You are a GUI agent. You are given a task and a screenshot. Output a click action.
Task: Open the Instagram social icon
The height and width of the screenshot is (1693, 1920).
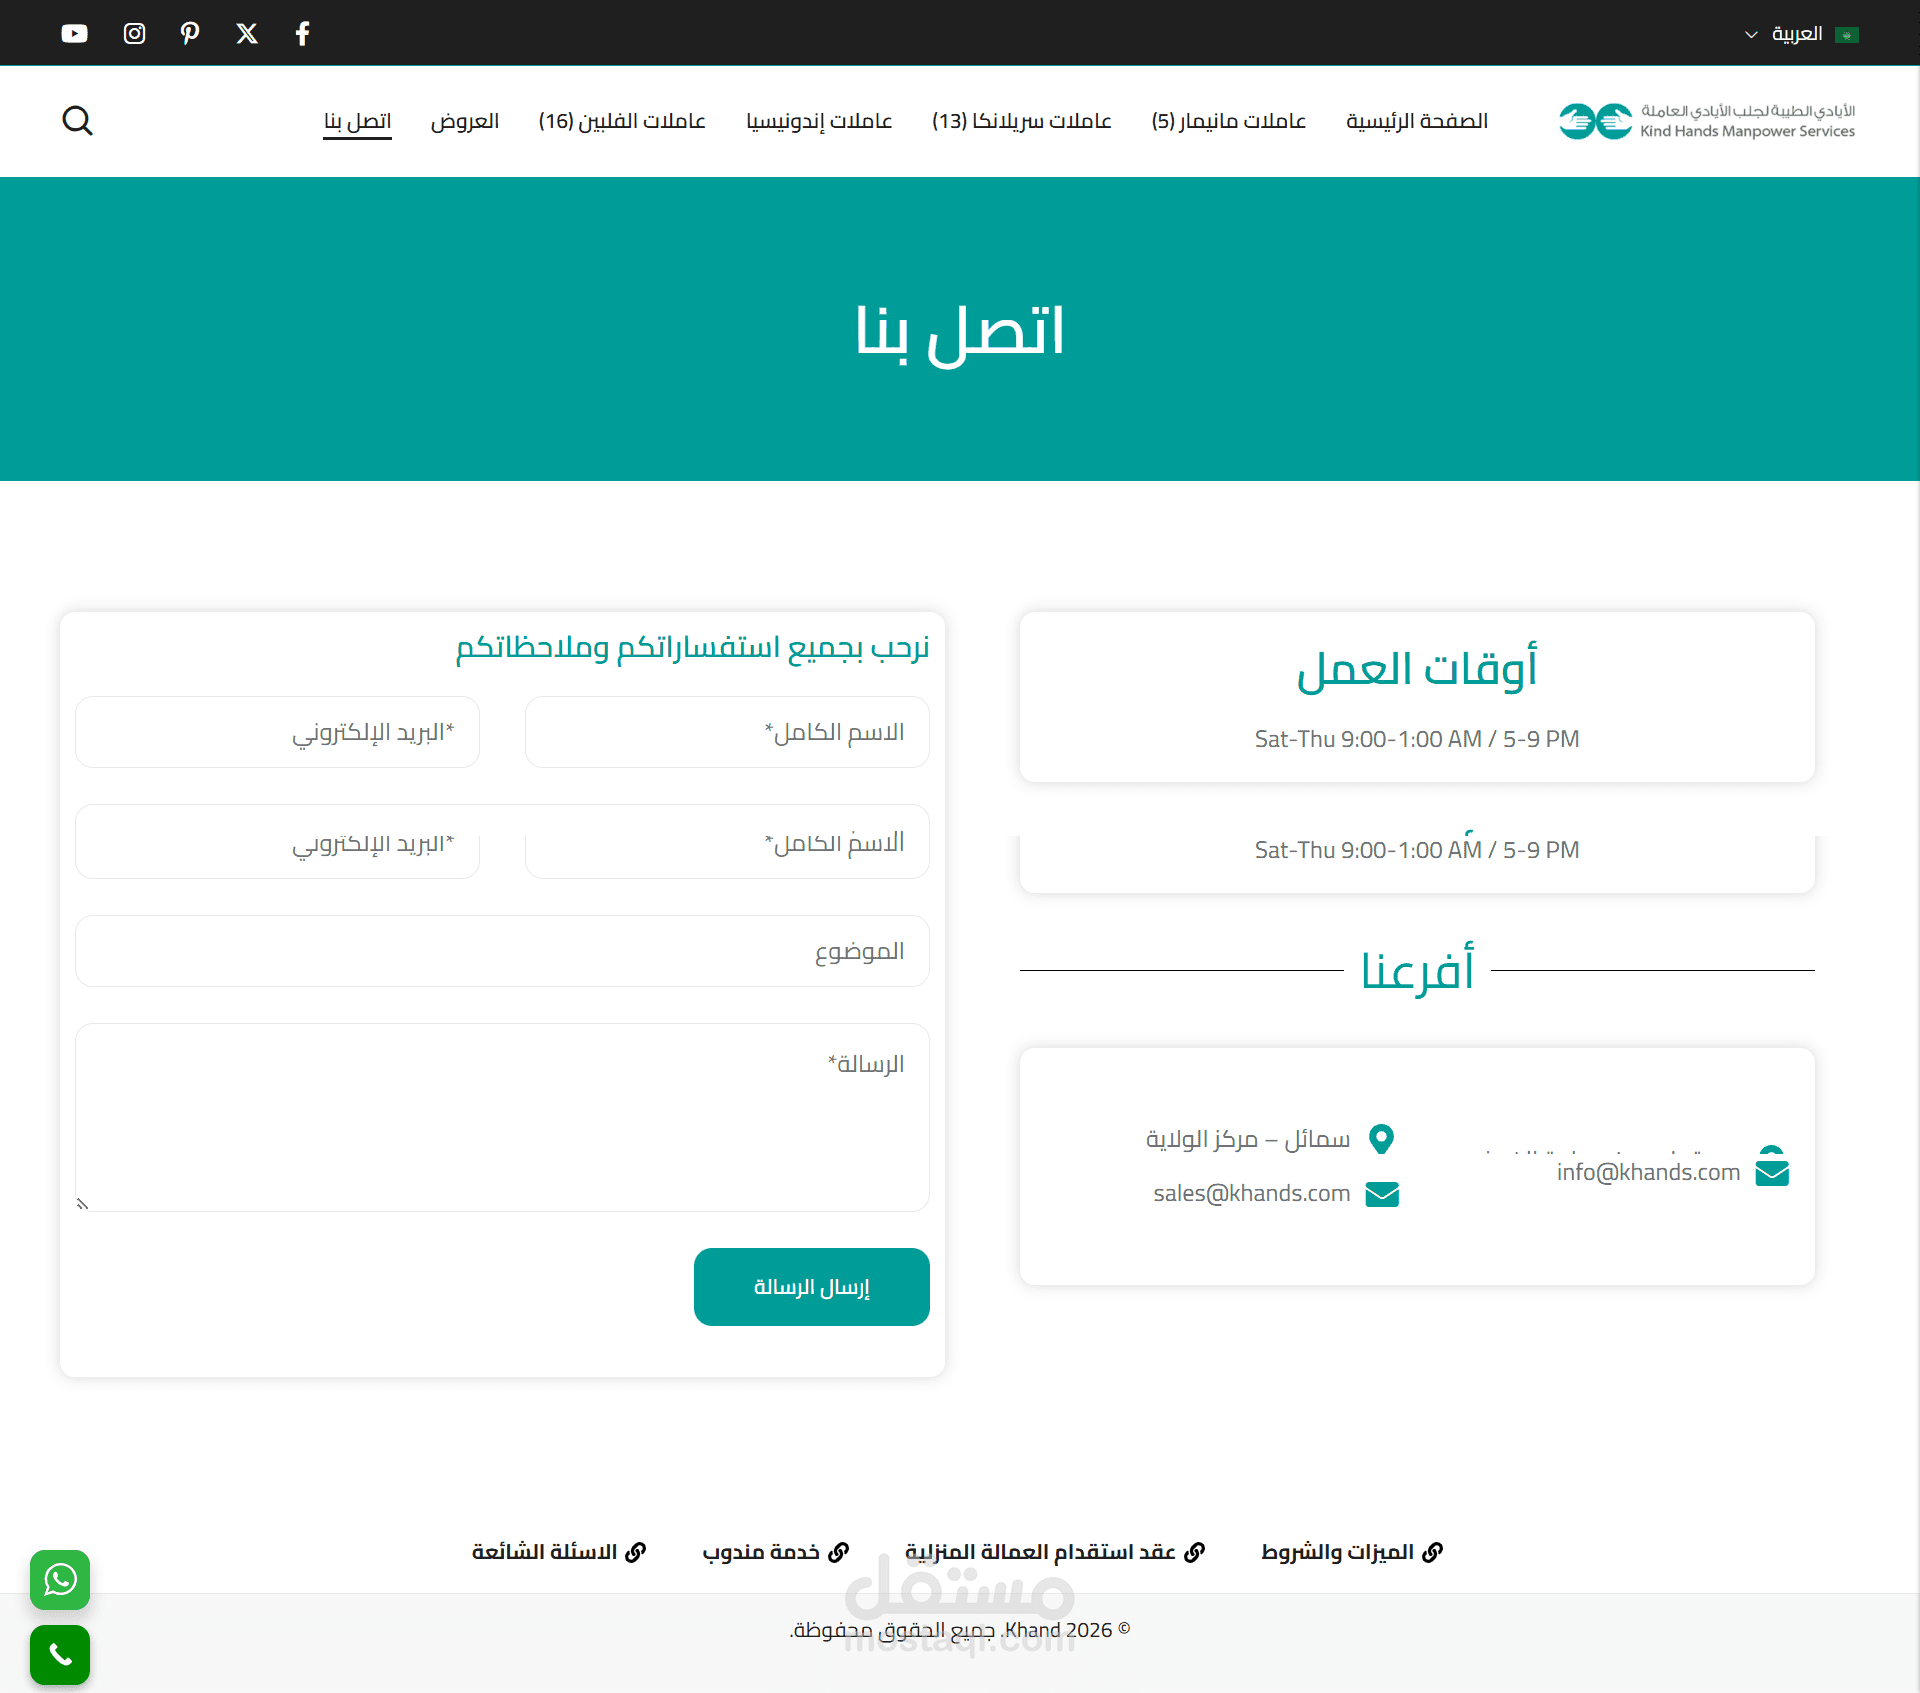pos(134,34)
